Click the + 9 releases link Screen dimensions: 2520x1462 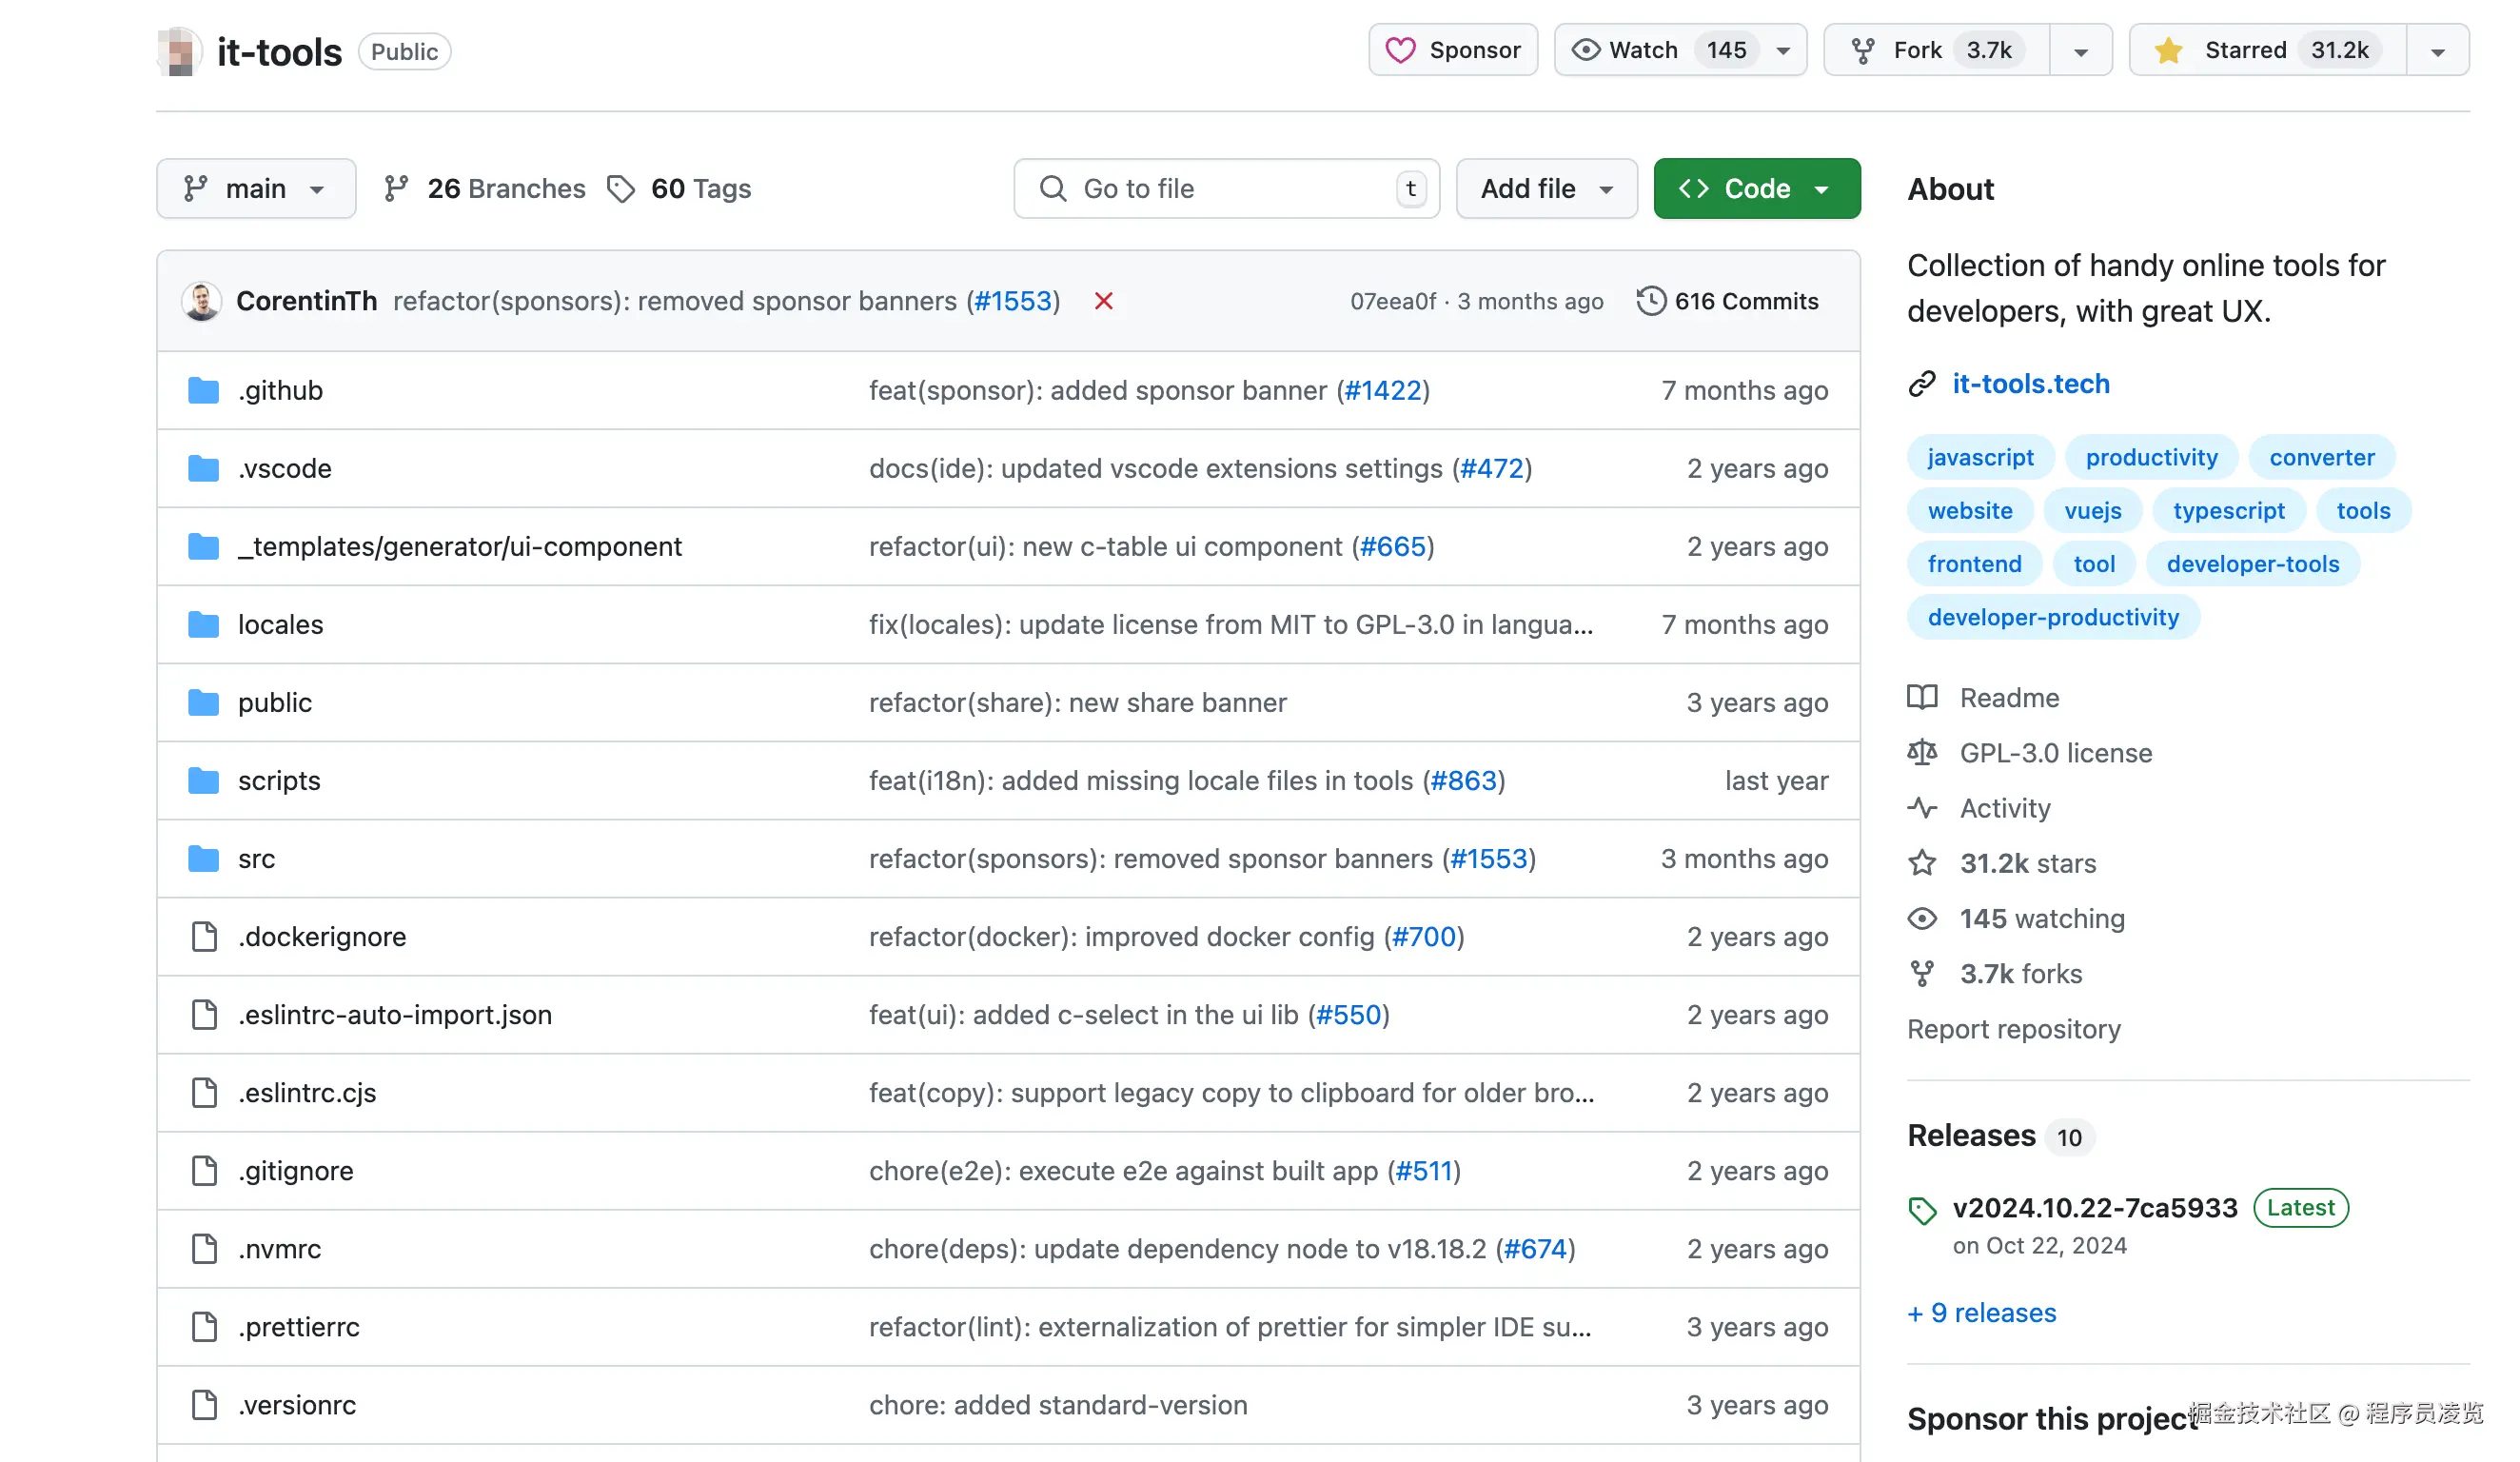[1981, 1312]
